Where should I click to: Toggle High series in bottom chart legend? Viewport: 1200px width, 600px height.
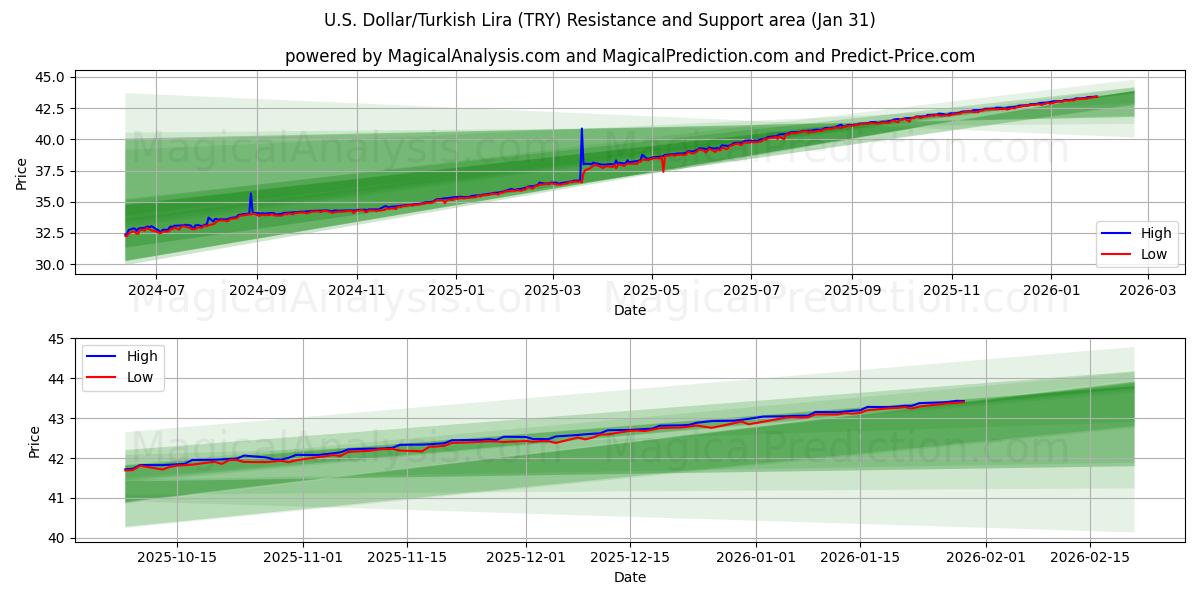[133, 356]
